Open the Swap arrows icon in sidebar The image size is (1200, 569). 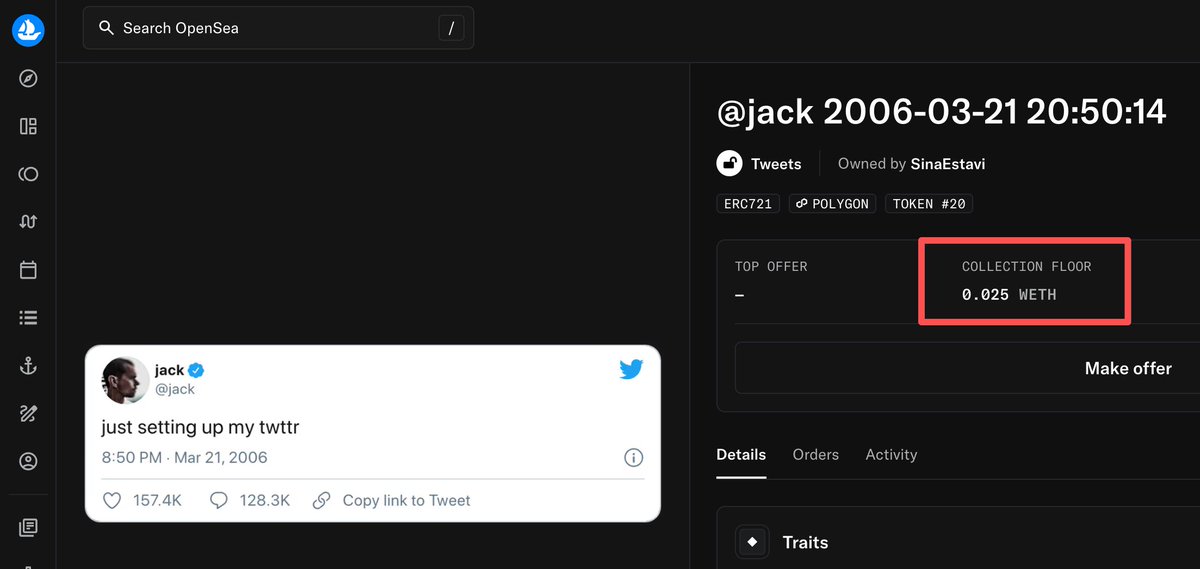[28, 222]
